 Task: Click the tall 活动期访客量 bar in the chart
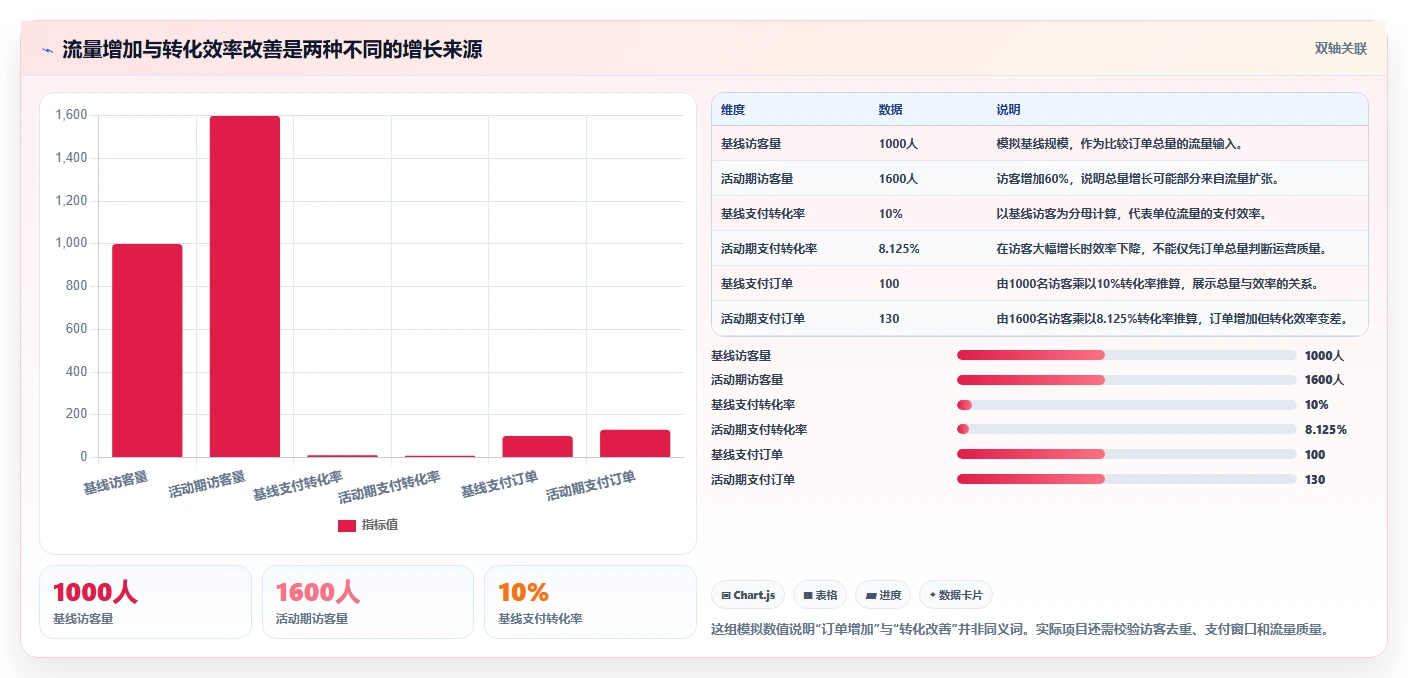tap(245, 286)
